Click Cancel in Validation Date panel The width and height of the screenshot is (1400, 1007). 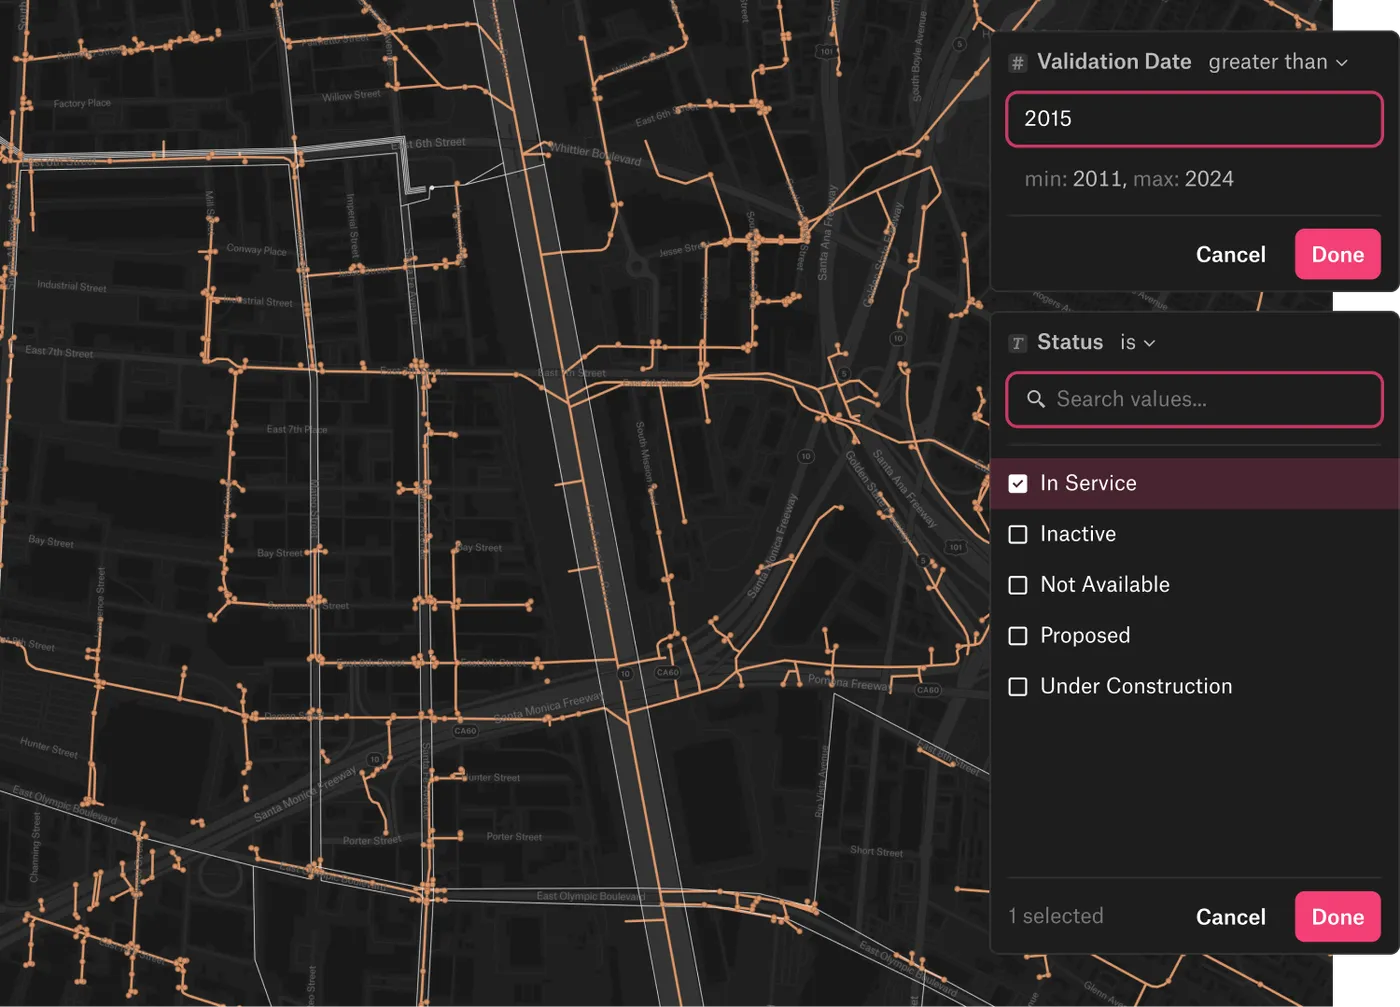pyautogui.click(x=1230, y=254)
